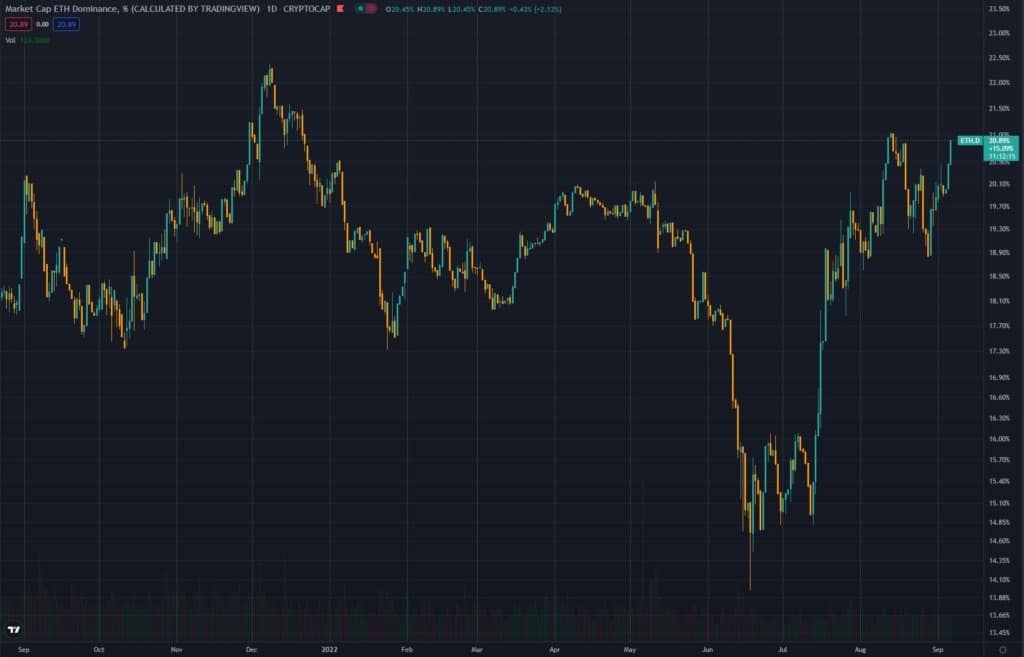This screenshot has height=657, width=1024.
Task: Toggle the green-dot market status pill
Action: coord(366,8)
